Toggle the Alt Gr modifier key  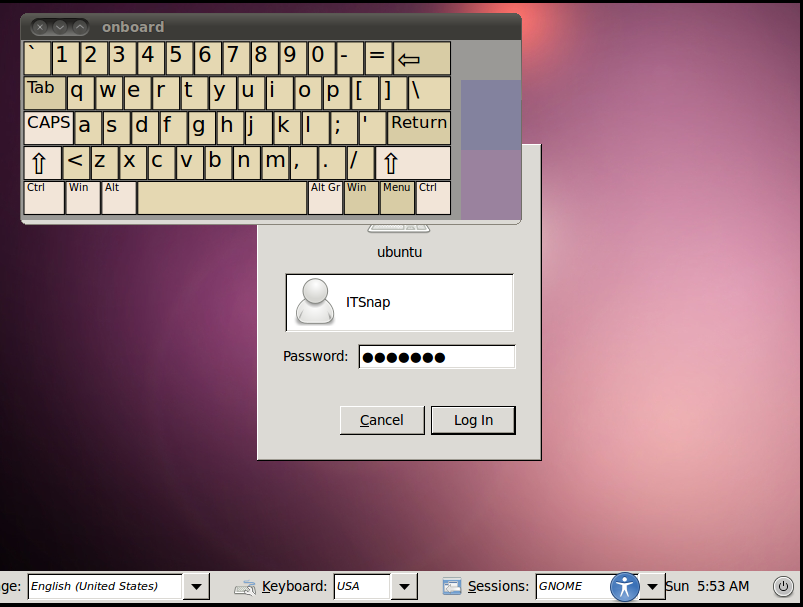tap(326, 198)
